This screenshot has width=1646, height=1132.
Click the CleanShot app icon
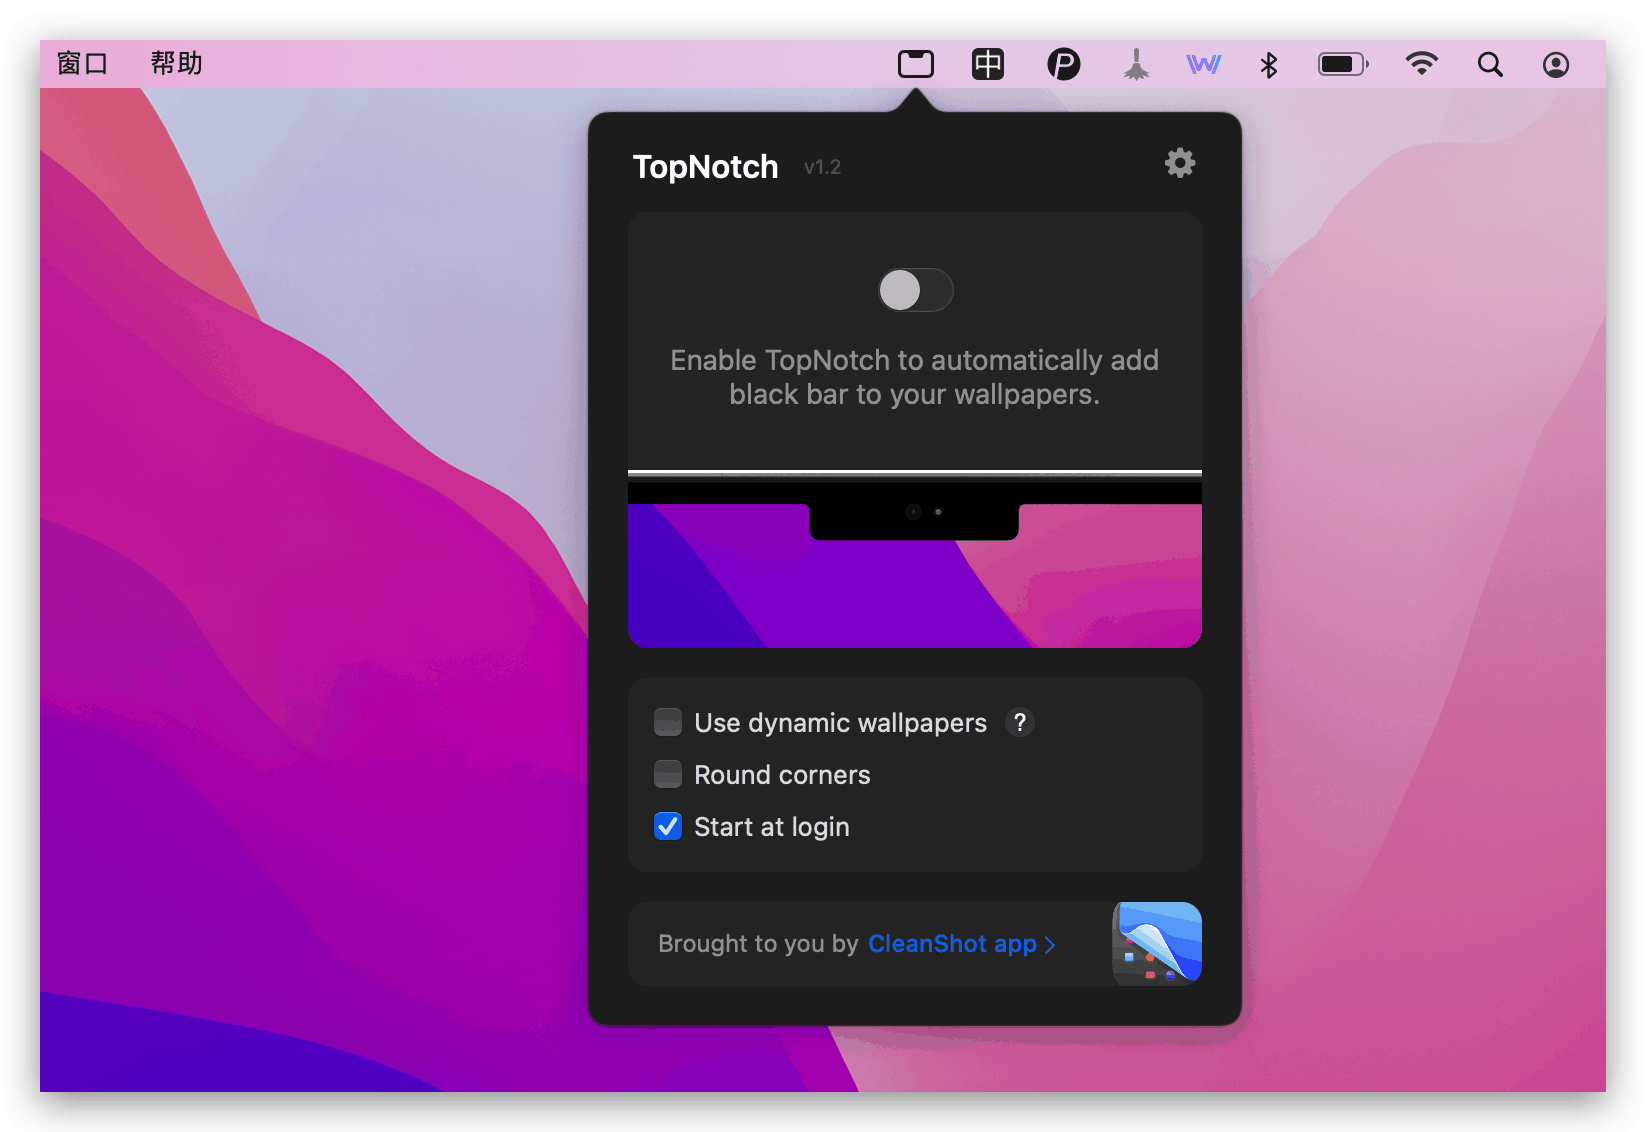click(x=1157, y=943)
